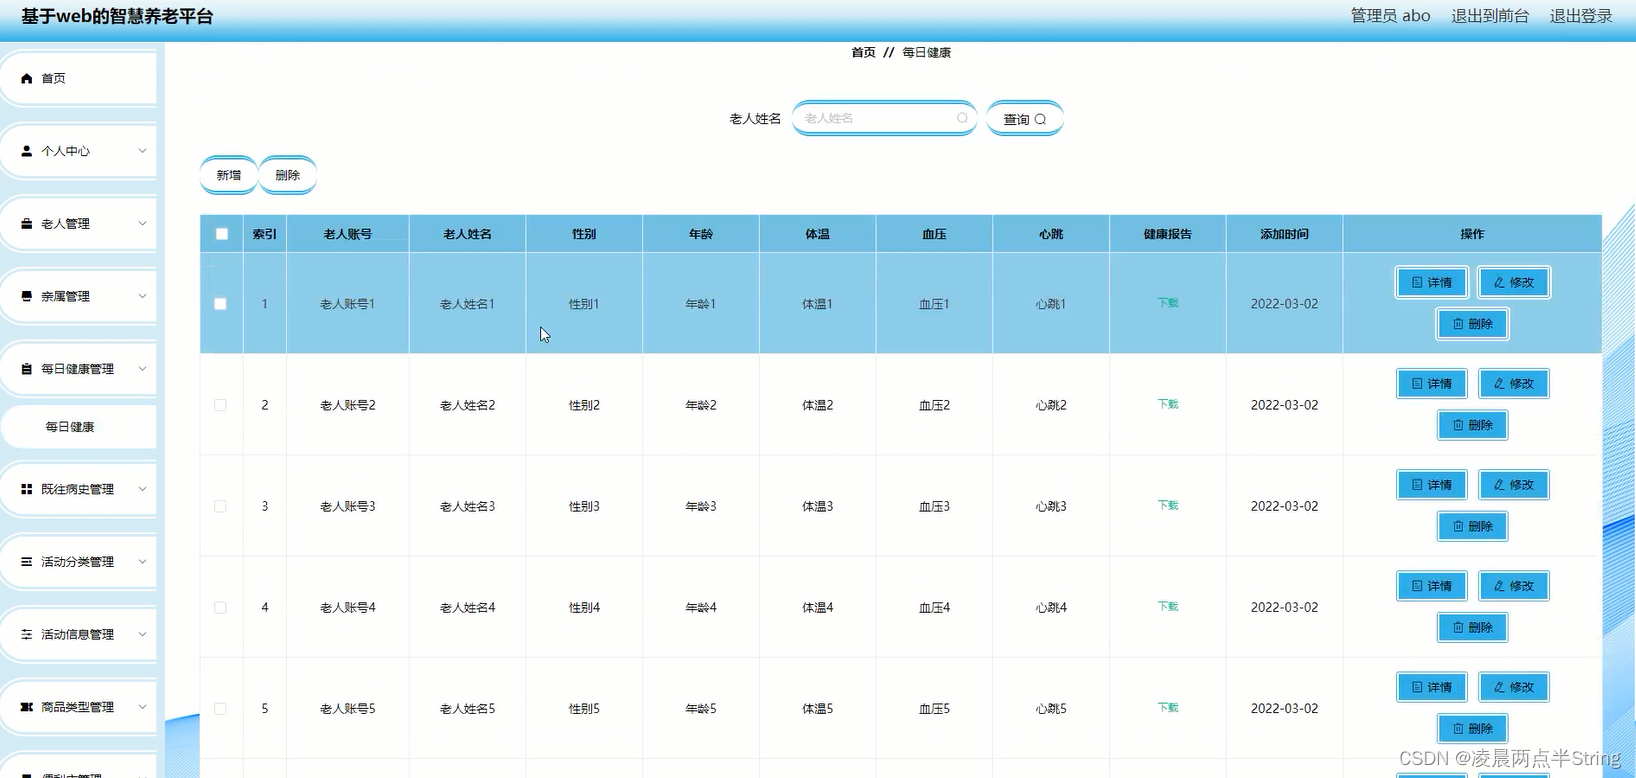Download the 健康报告 for row 5

click(1168, 707)
